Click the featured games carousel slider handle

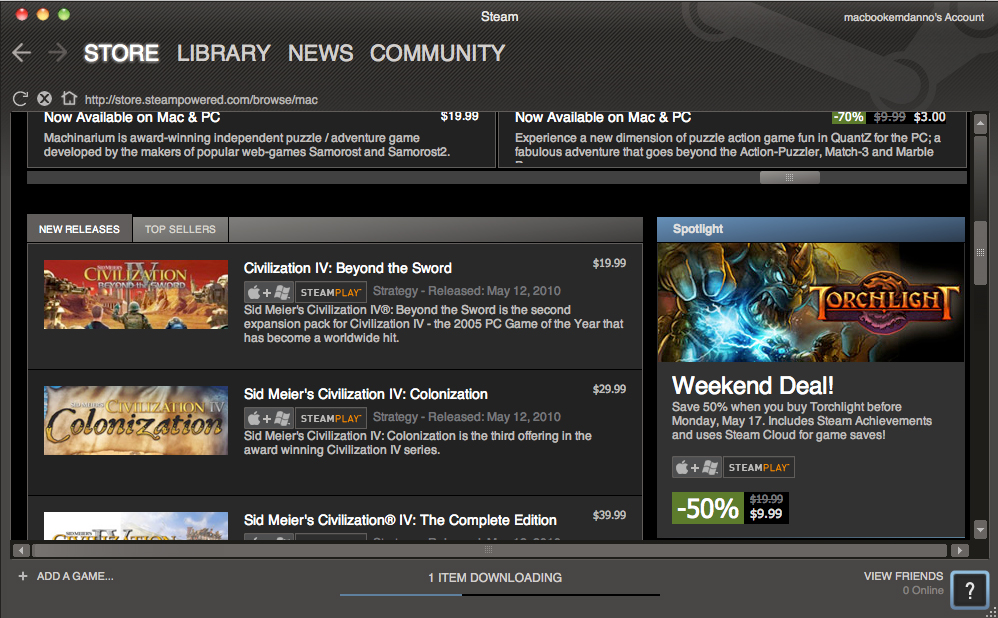[789, 178]
